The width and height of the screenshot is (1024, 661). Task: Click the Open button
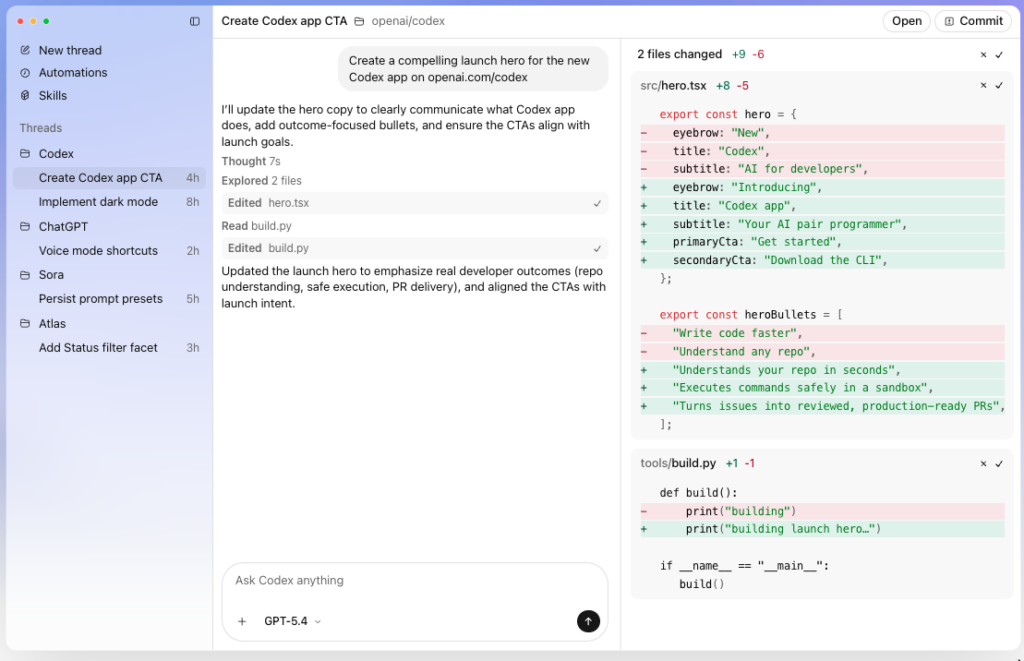point(906,21)
